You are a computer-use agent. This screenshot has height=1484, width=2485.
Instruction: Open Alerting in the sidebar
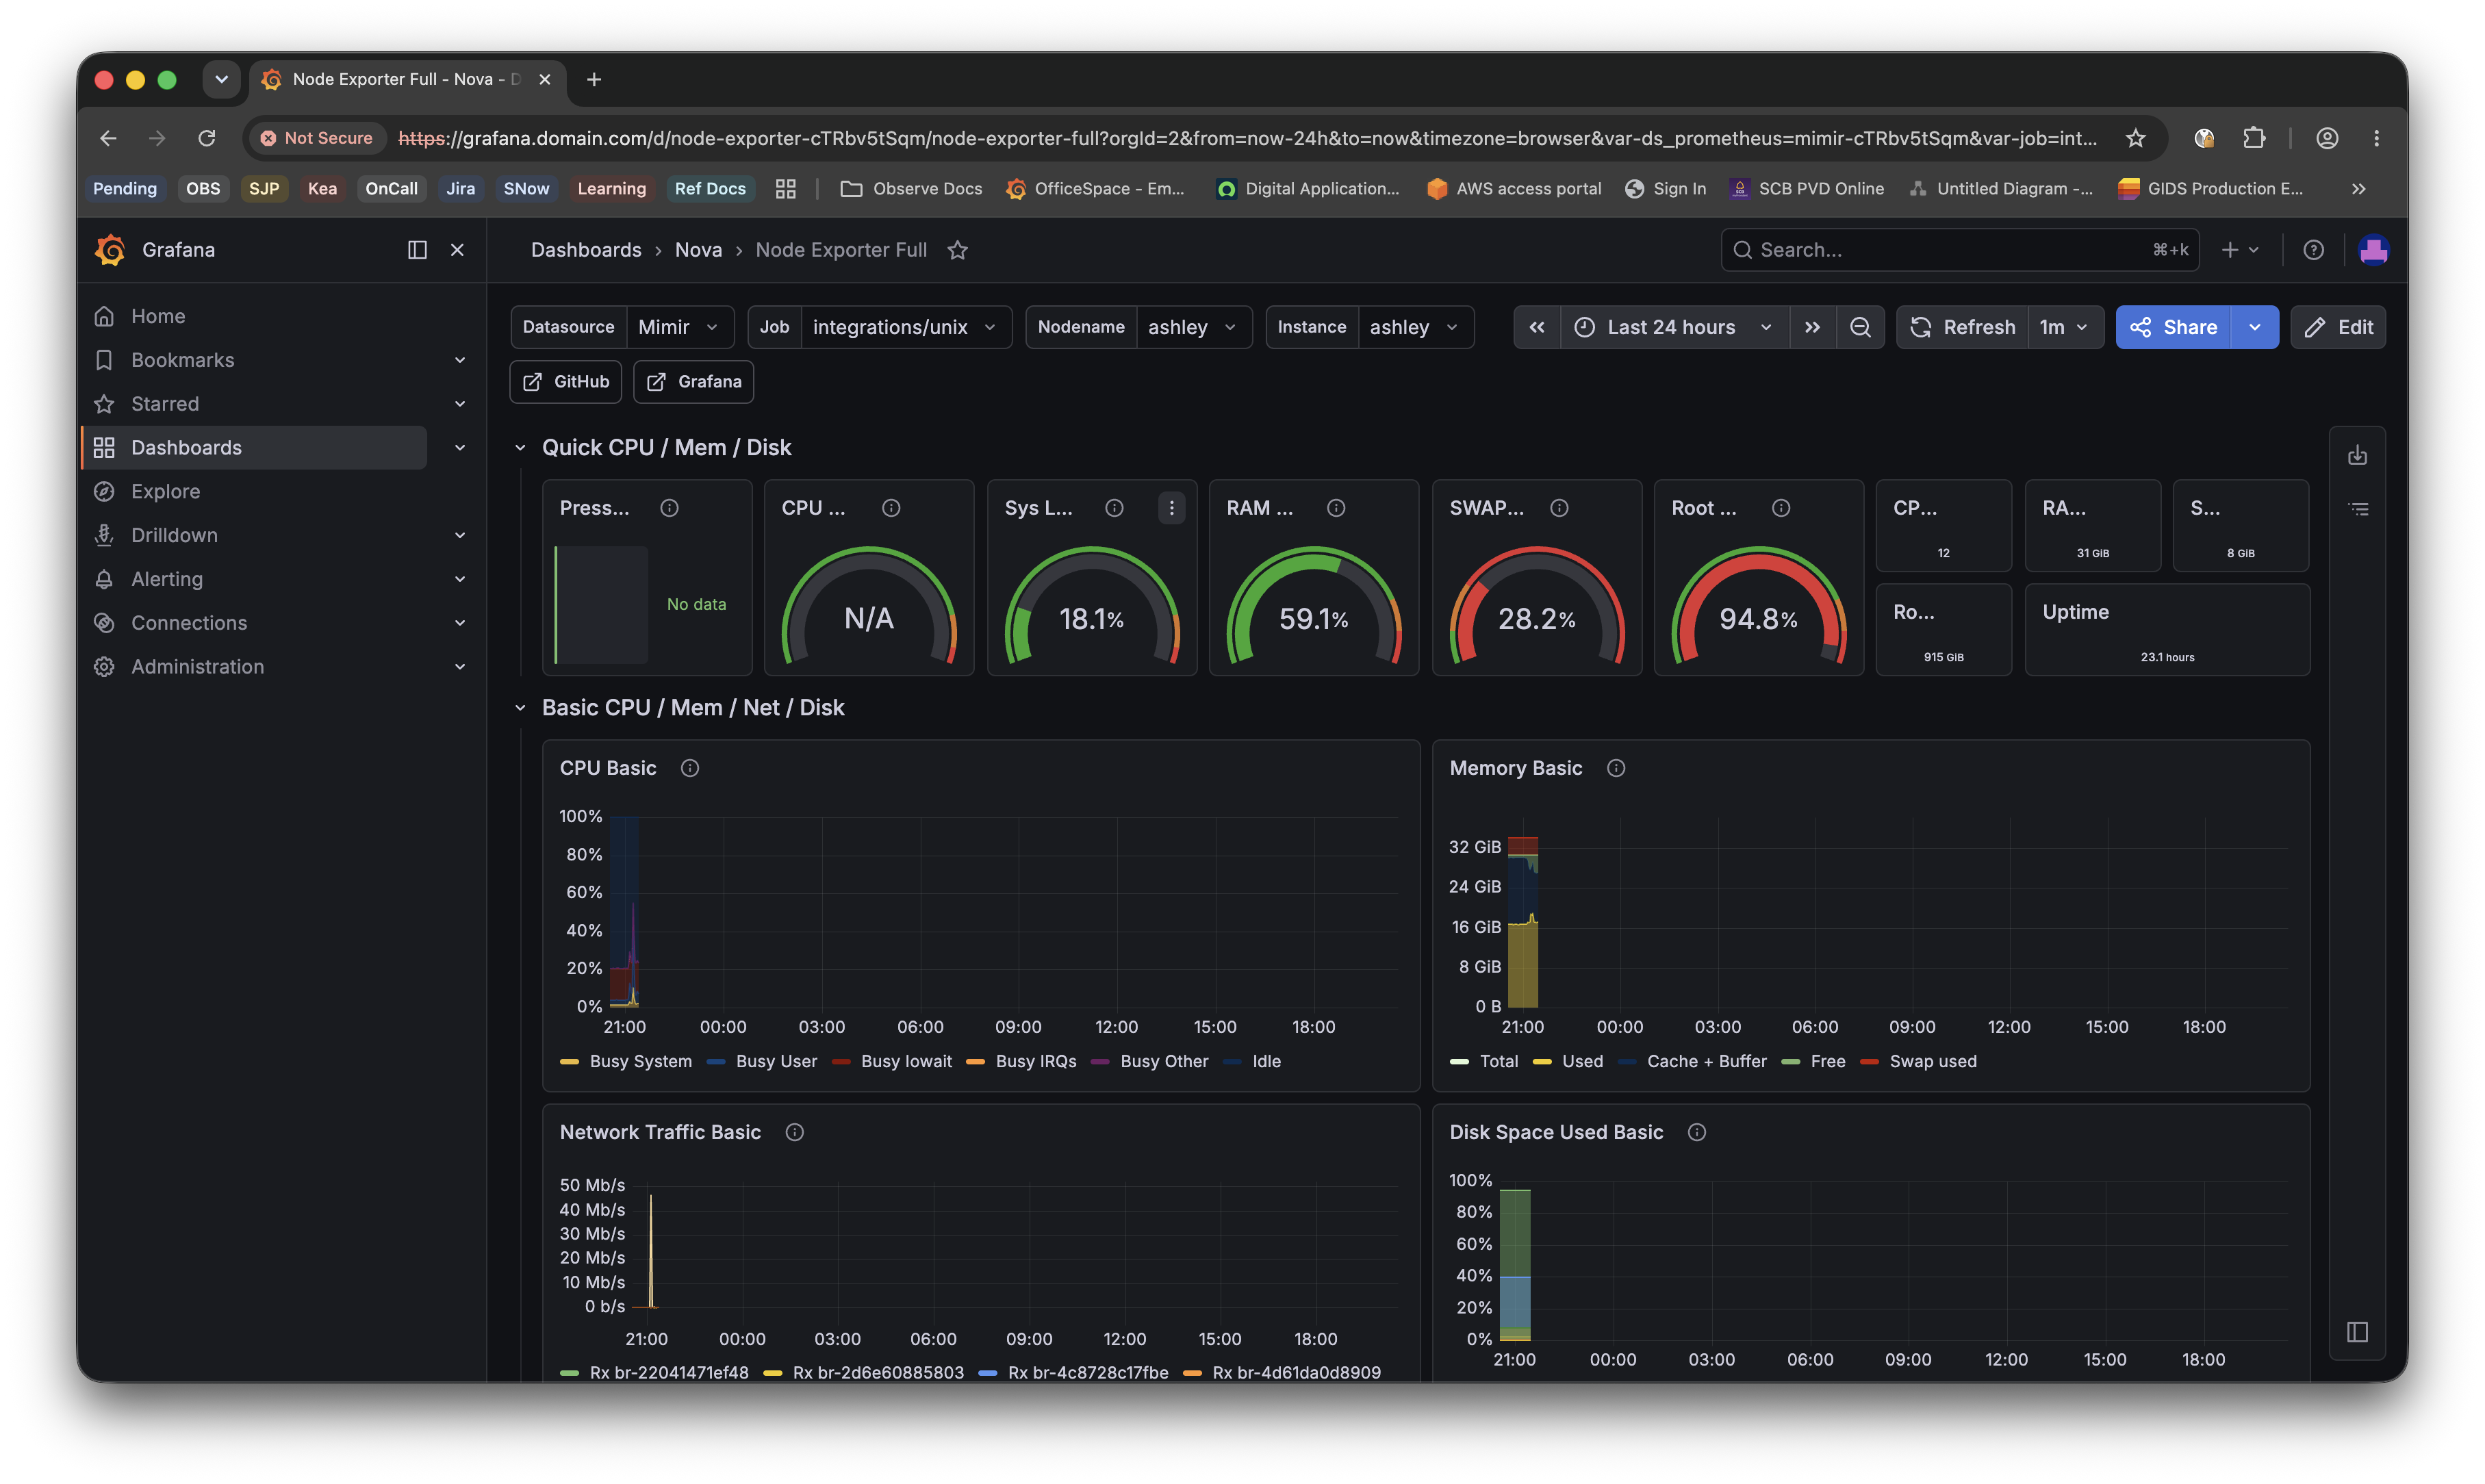[x=167, y=579]
